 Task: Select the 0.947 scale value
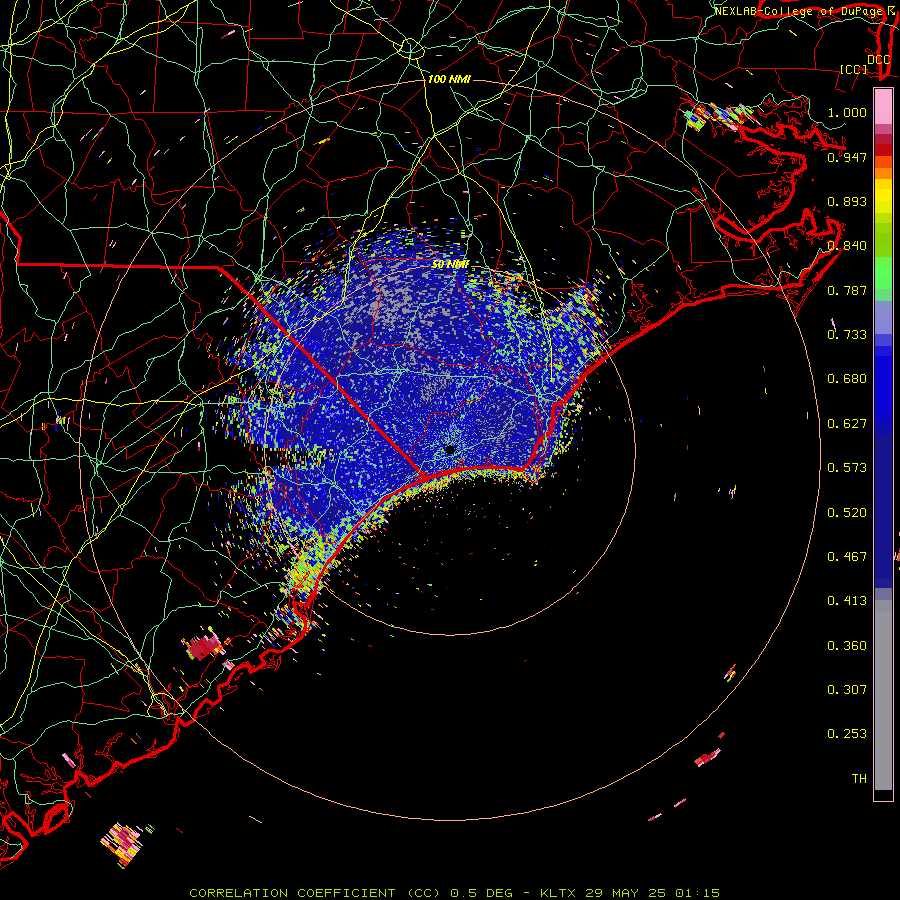coord(847,157)
